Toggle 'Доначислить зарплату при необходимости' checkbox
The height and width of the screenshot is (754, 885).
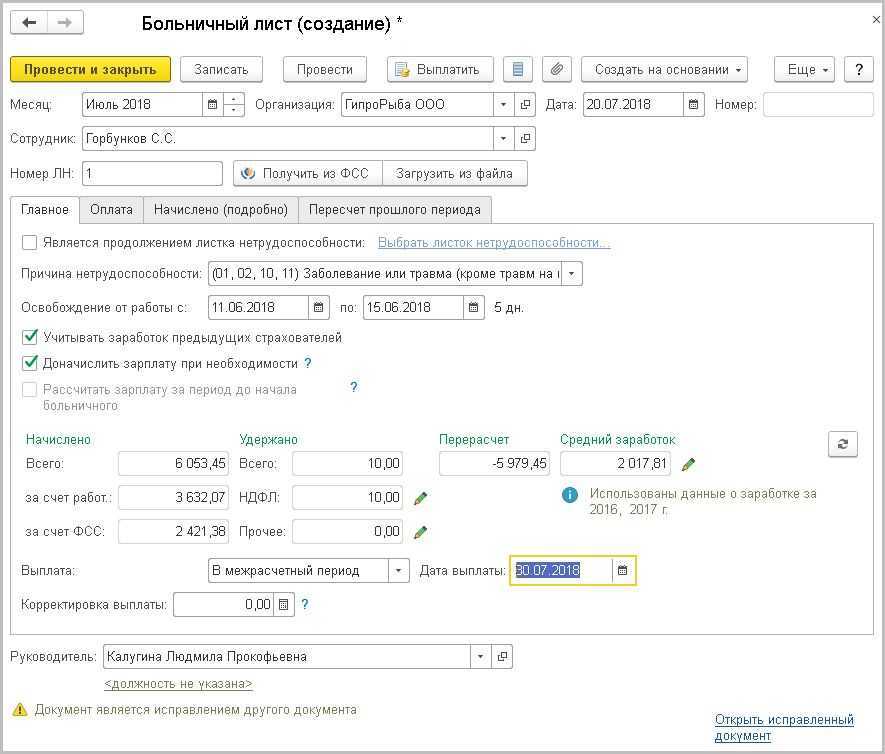30,363
